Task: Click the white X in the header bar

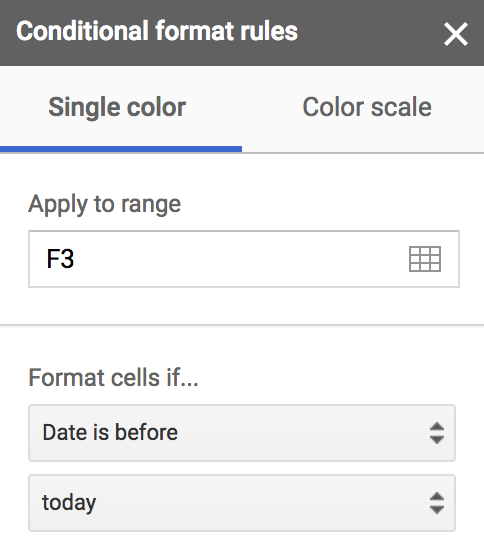Action: 455,34
